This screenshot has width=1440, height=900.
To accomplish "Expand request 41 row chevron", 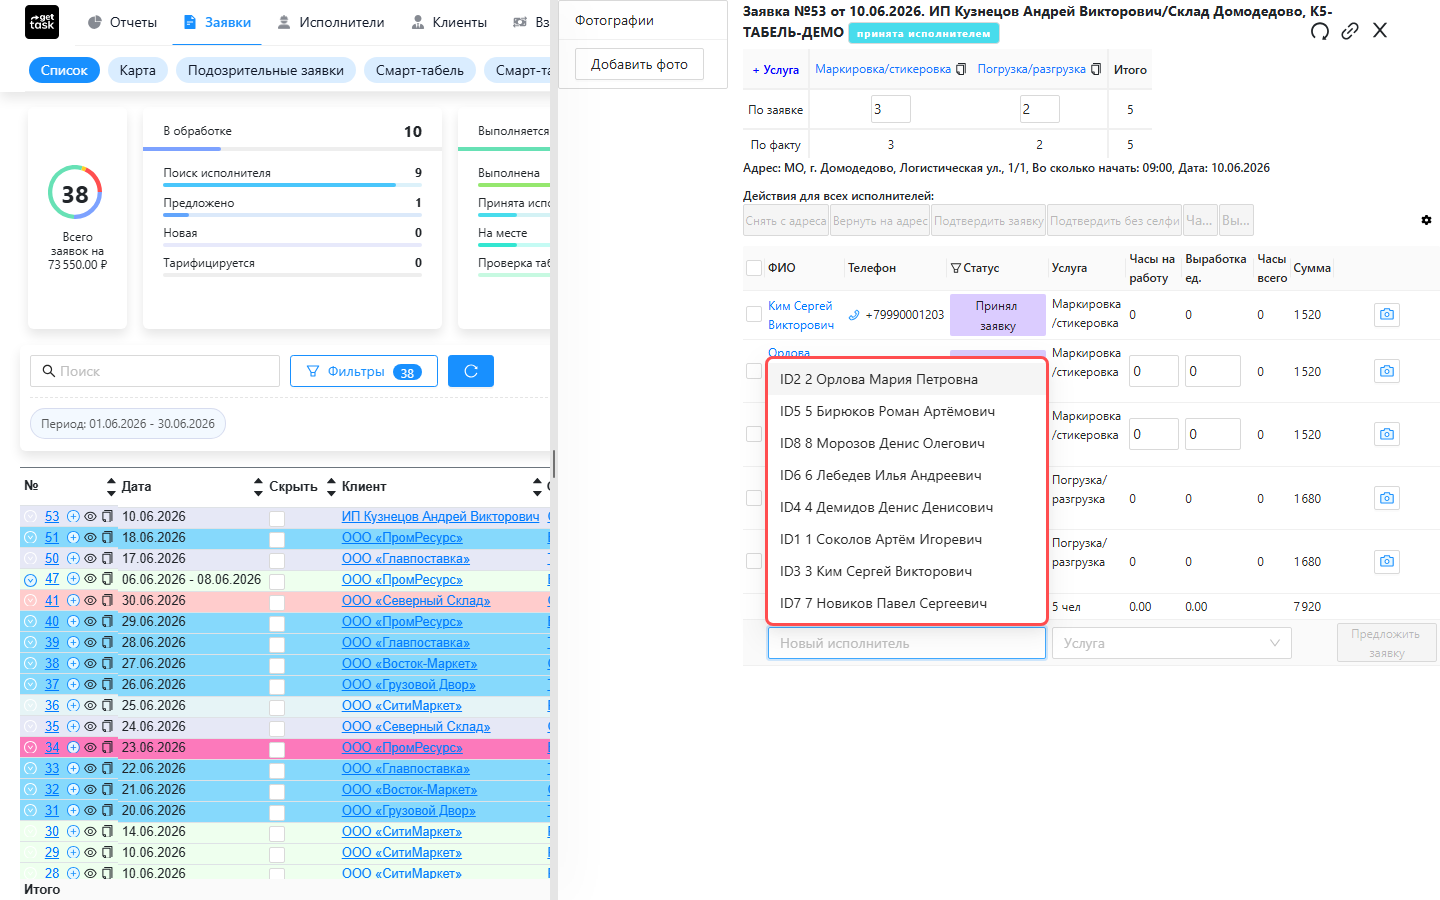I will pyautogui.click(x=30, y=601).
